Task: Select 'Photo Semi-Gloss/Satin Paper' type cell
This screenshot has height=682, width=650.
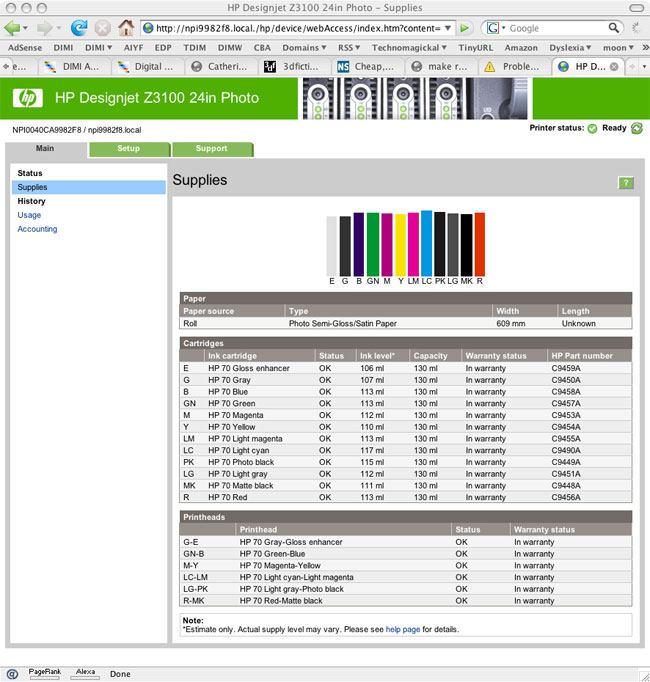Action: (x=343, y=324)
